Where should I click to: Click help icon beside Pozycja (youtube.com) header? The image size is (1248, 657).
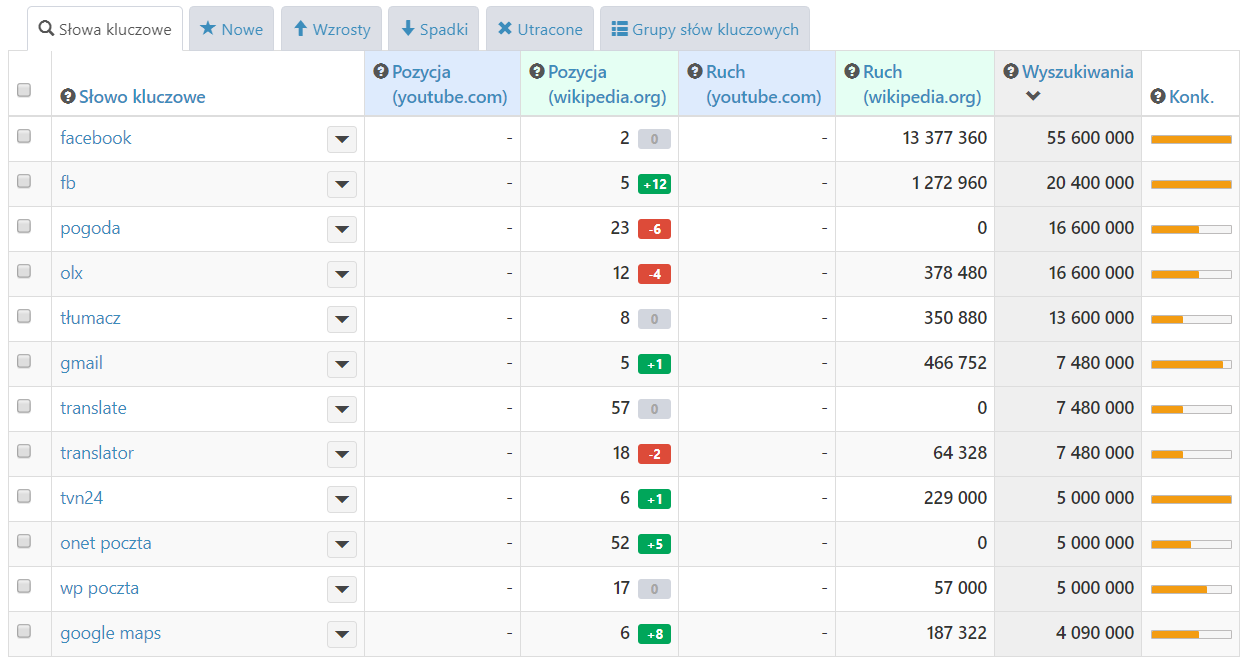tap(380, 72)
